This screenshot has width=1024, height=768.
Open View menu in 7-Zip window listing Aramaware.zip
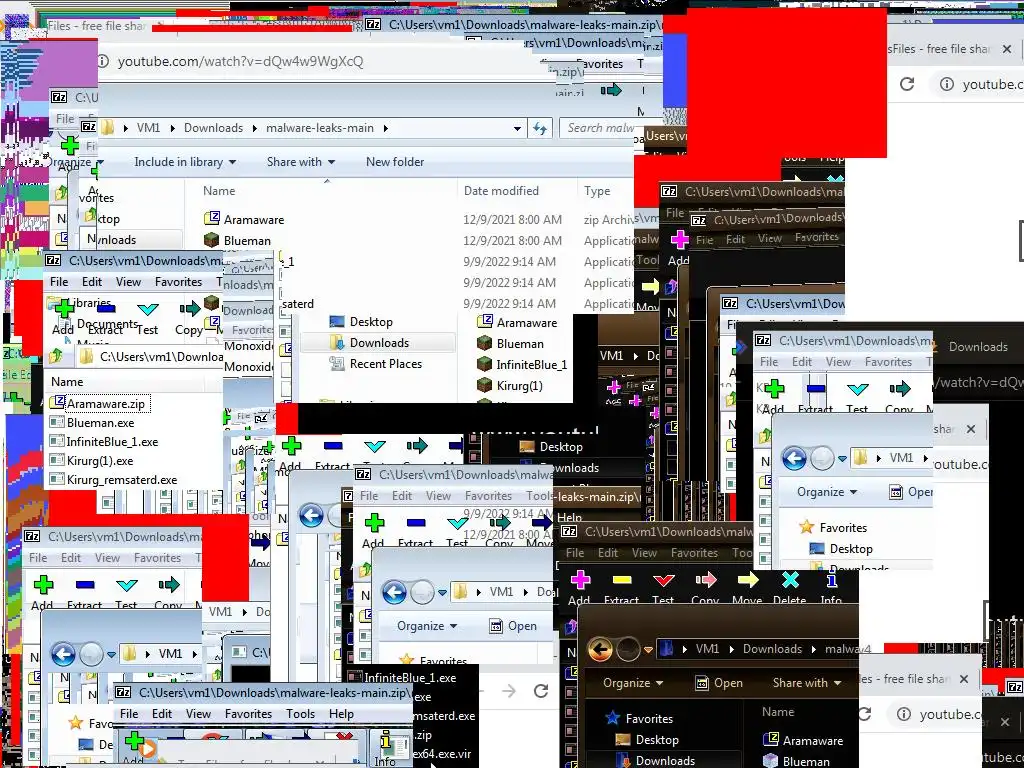tap(128, 281)
